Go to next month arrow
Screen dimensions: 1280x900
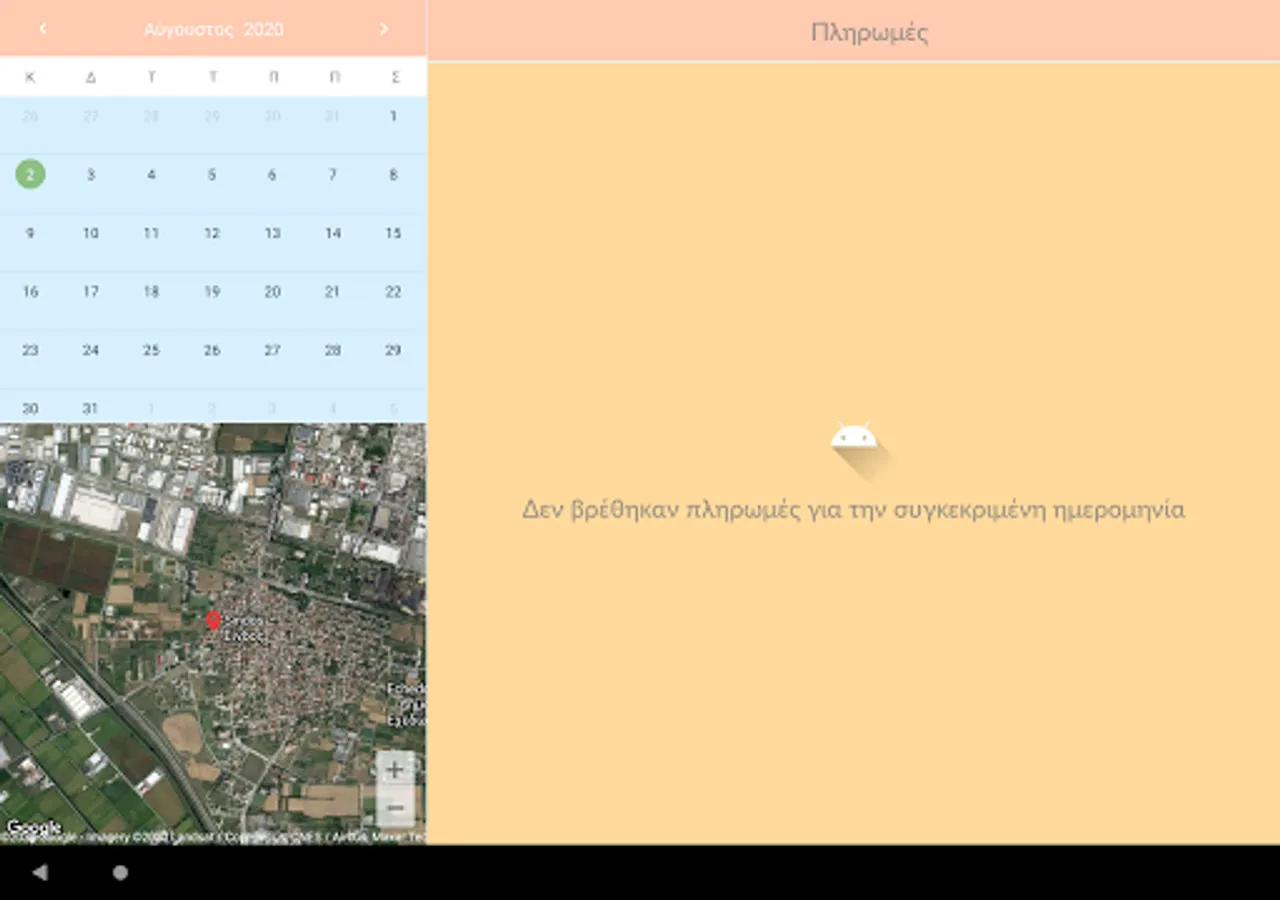click(384, 29)
